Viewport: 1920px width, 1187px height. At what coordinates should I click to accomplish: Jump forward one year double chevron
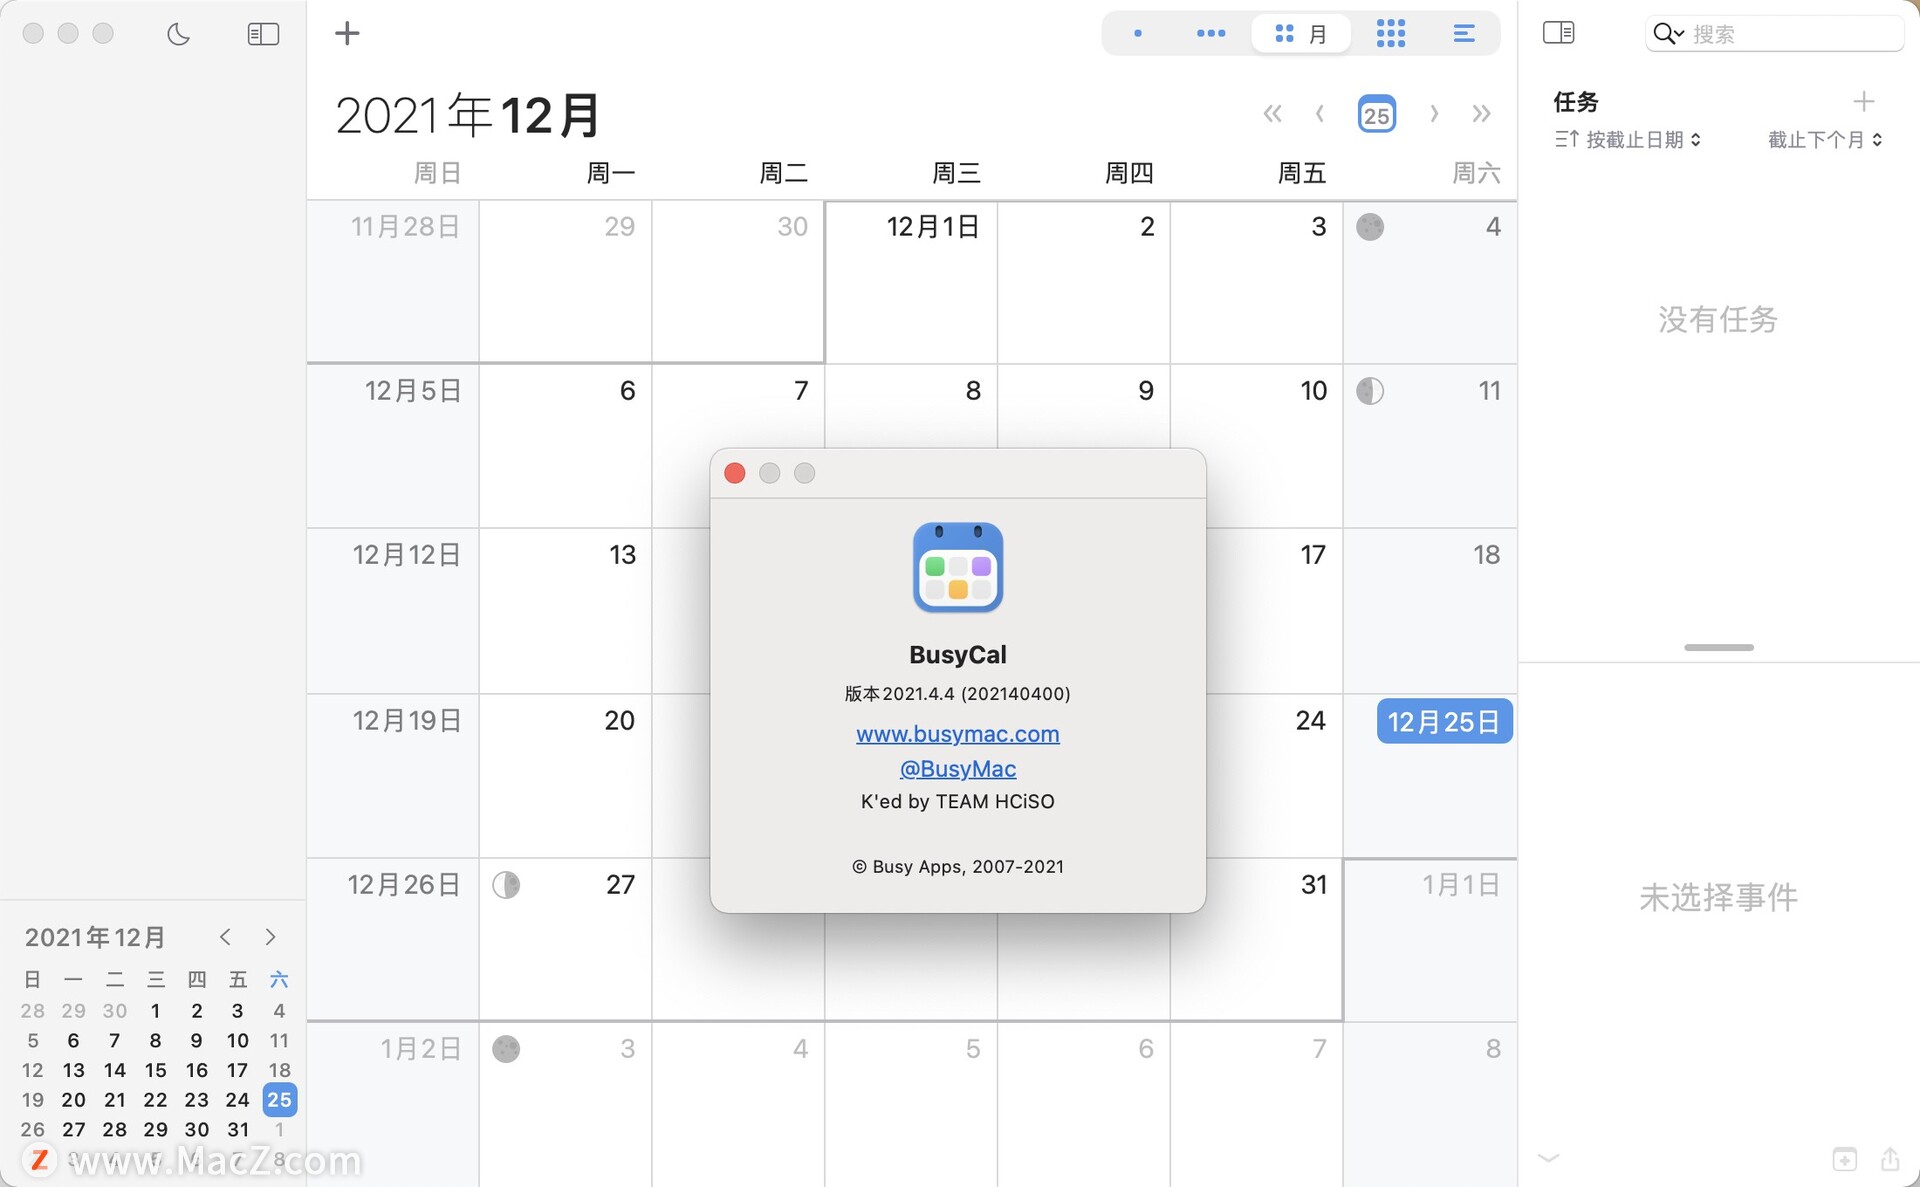1481,113
